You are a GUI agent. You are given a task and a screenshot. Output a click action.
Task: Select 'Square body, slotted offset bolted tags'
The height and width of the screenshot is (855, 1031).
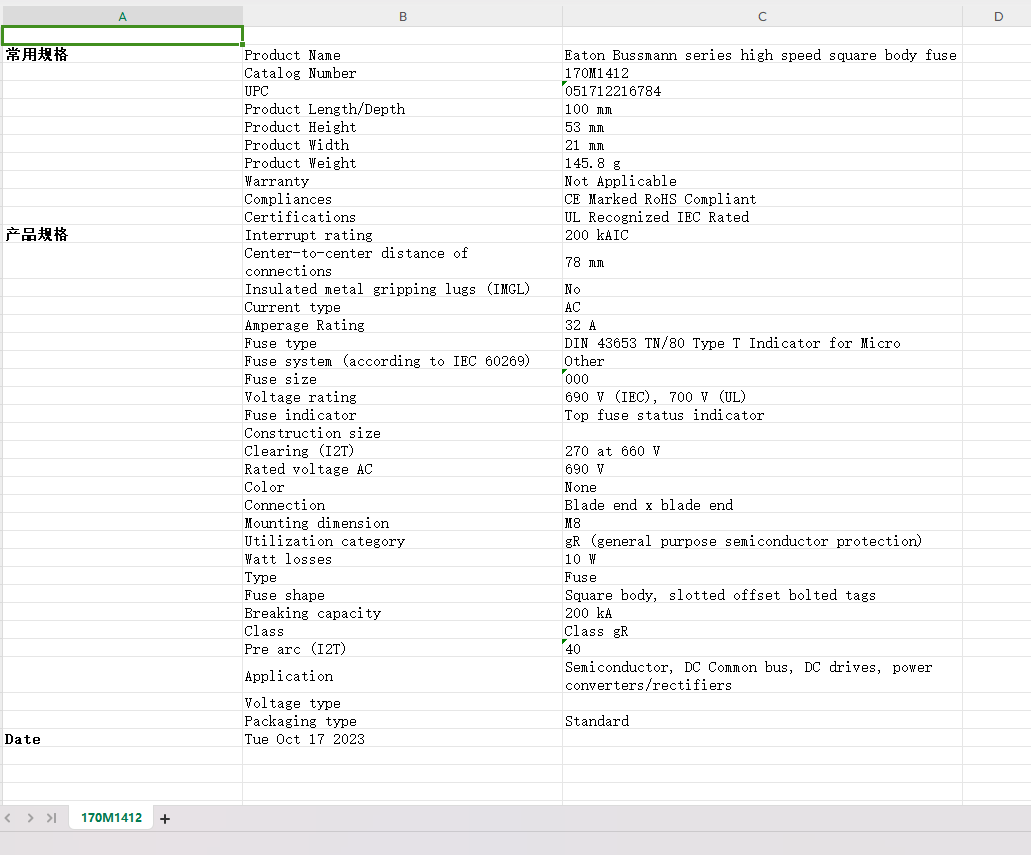(x=762, y=595)
